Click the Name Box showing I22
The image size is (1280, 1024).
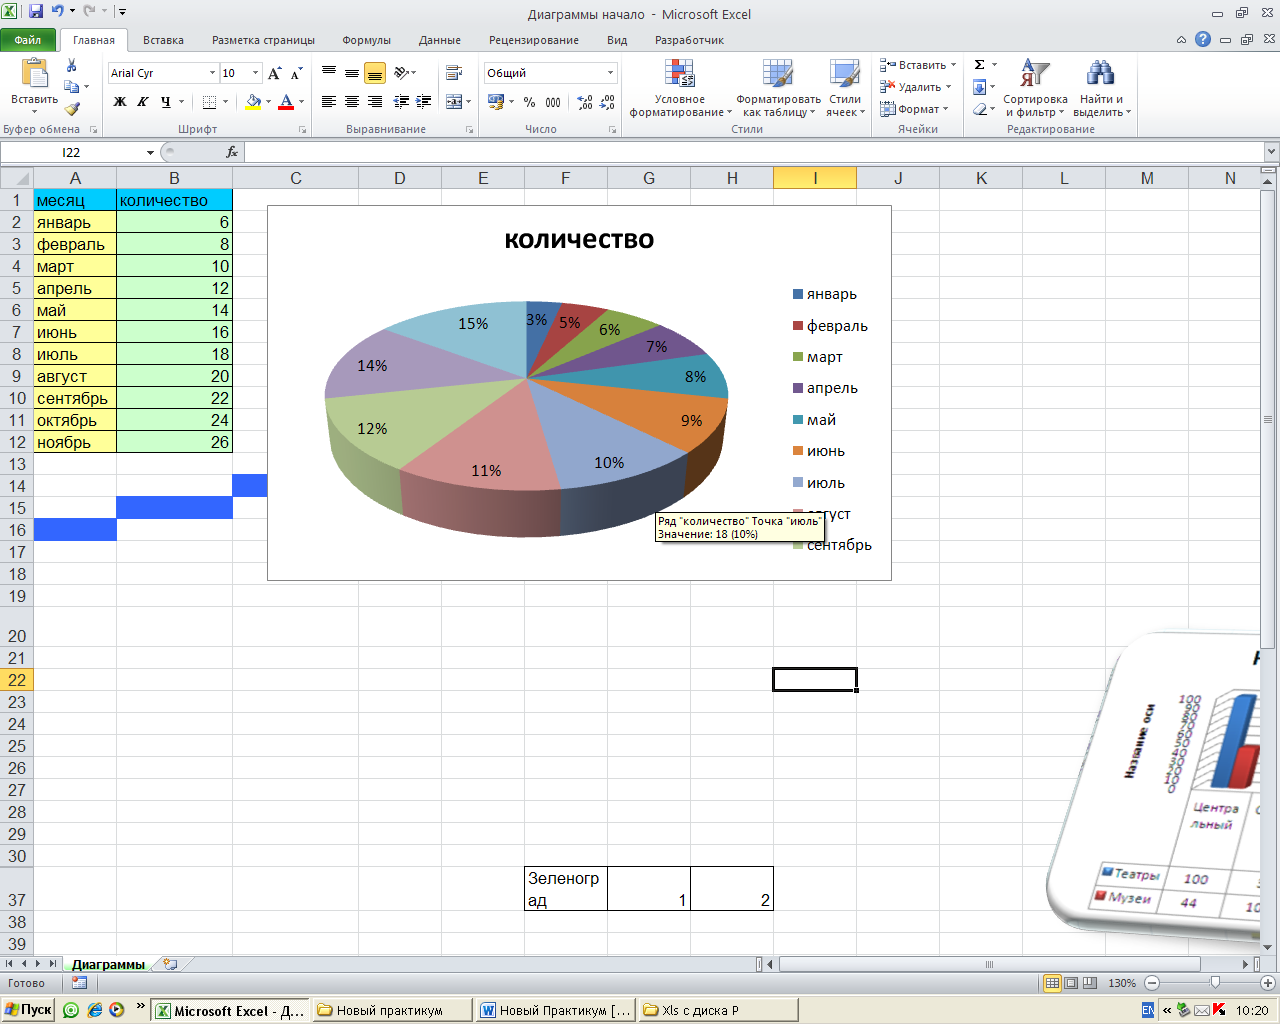point(72,152)
